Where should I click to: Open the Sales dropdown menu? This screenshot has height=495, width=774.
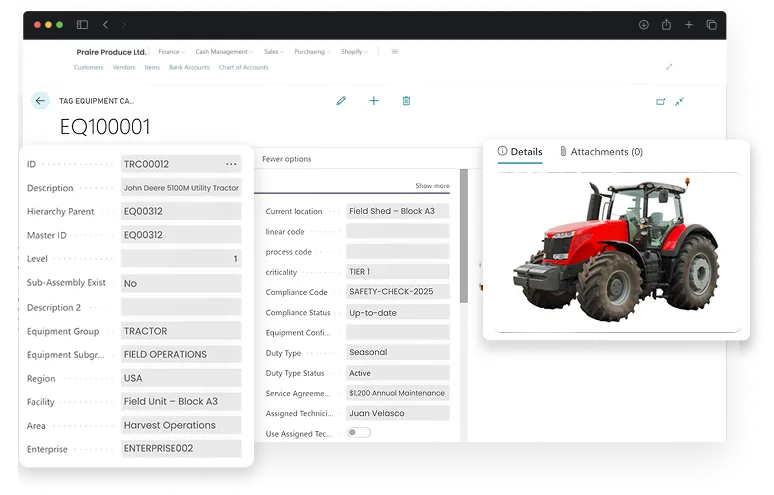pyautogui.click(x=273, y=52)
